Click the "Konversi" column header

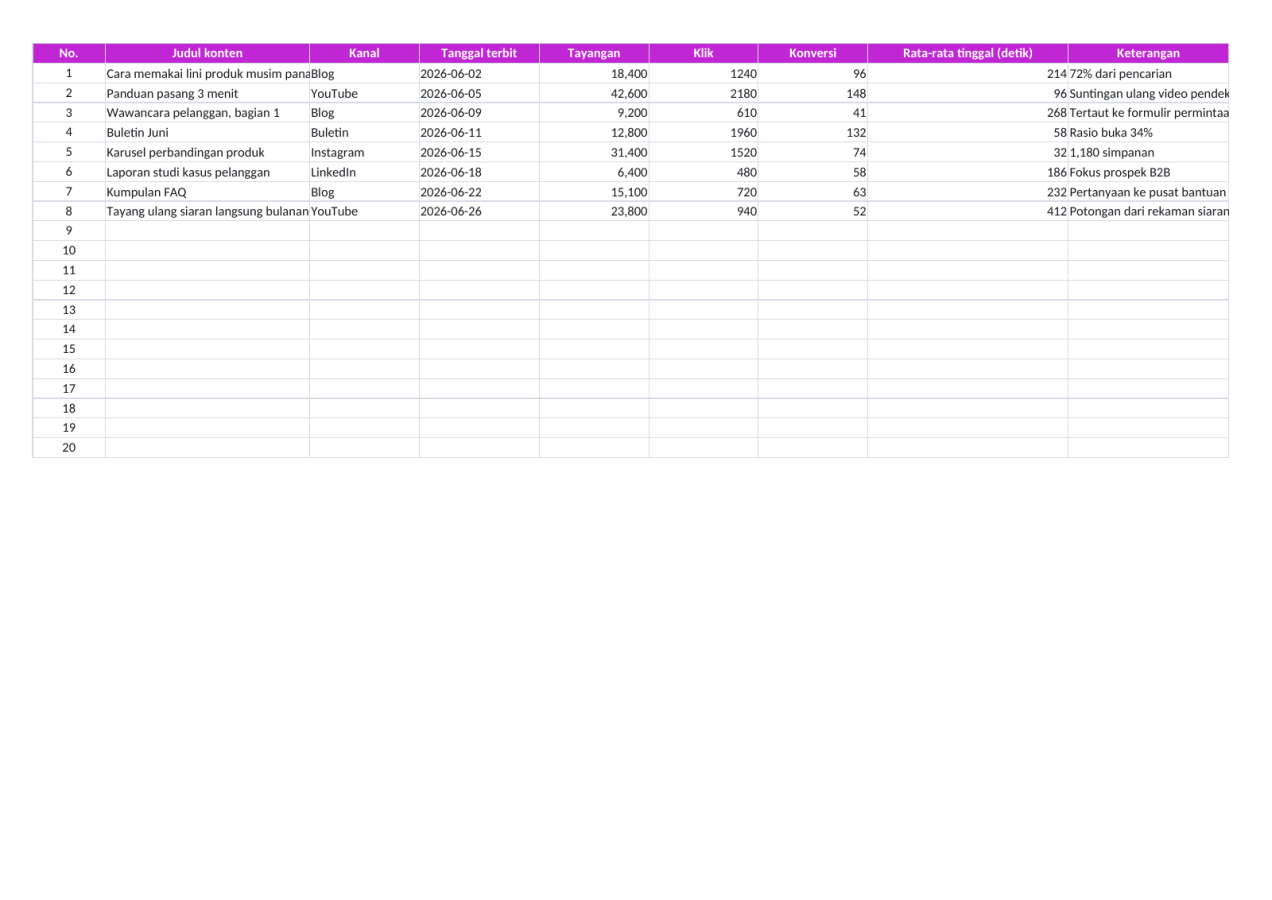click(x=812, y=53)
